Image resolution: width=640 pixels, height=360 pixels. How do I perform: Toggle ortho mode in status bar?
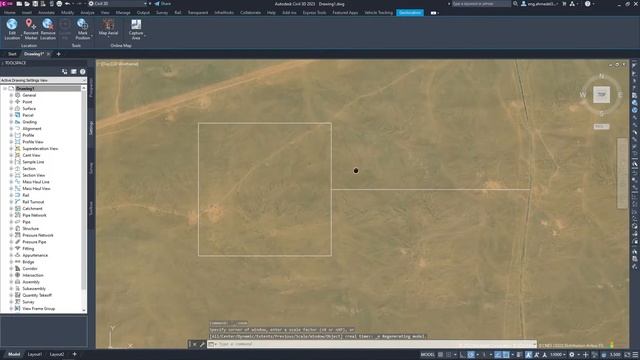(462, 355)
